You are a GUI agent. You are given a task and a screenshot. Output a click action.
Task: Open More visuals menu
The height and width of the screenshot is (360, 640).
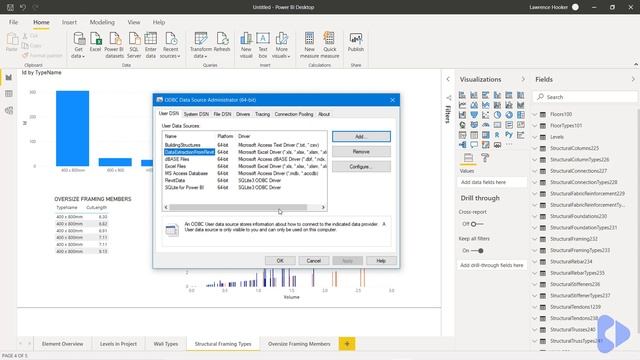(281, 45)
